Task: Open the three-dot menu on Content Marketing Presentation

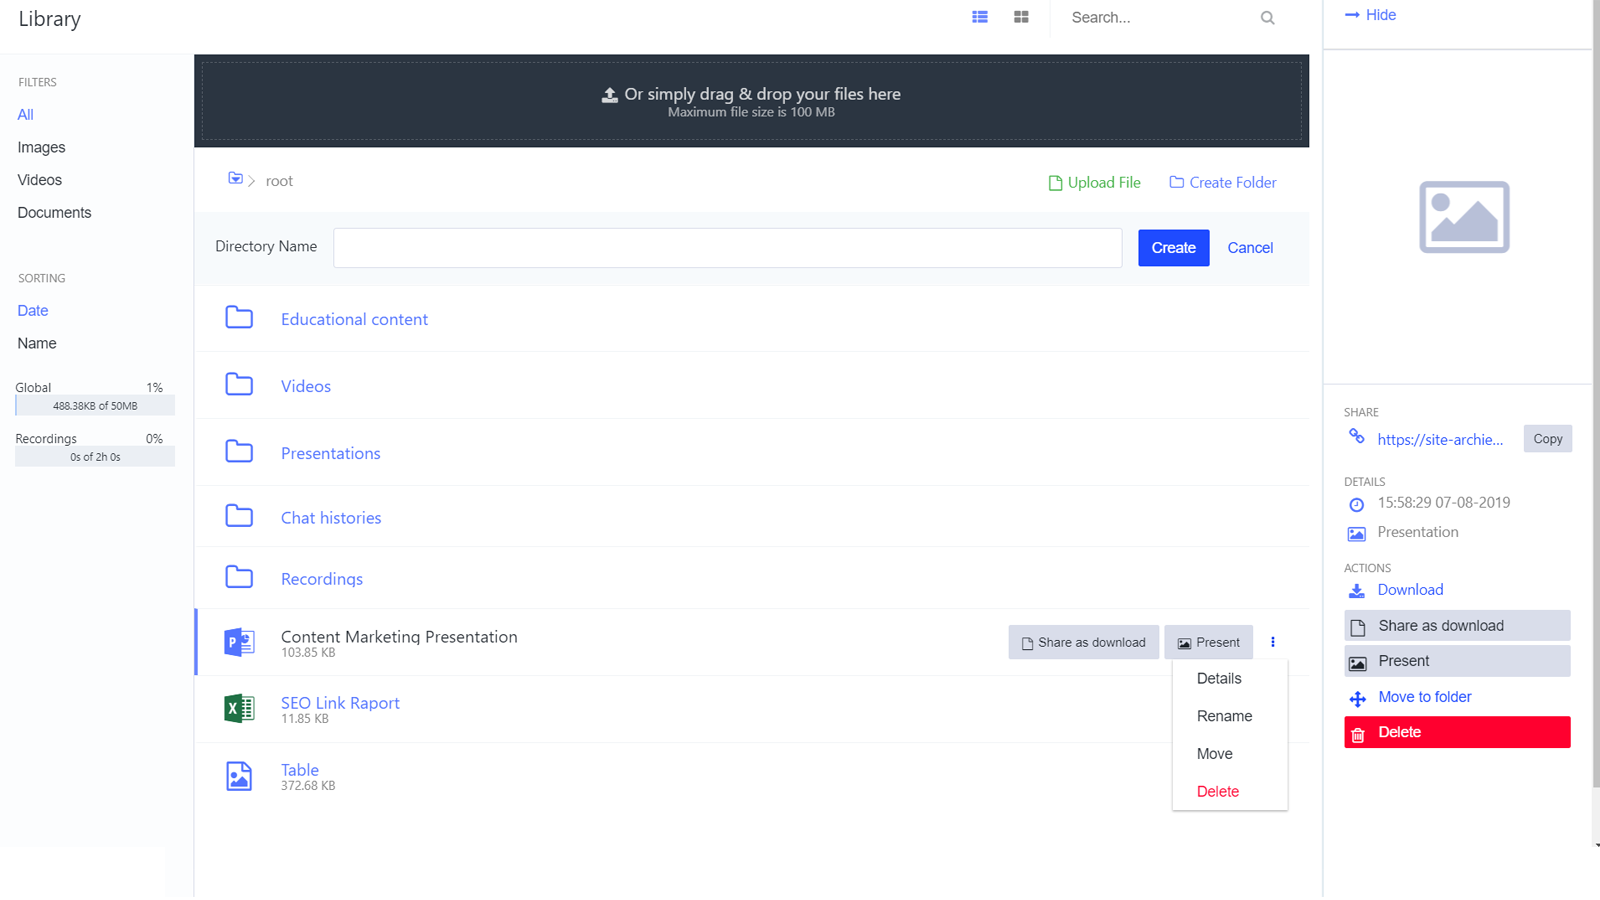Action: (1272, 642)
